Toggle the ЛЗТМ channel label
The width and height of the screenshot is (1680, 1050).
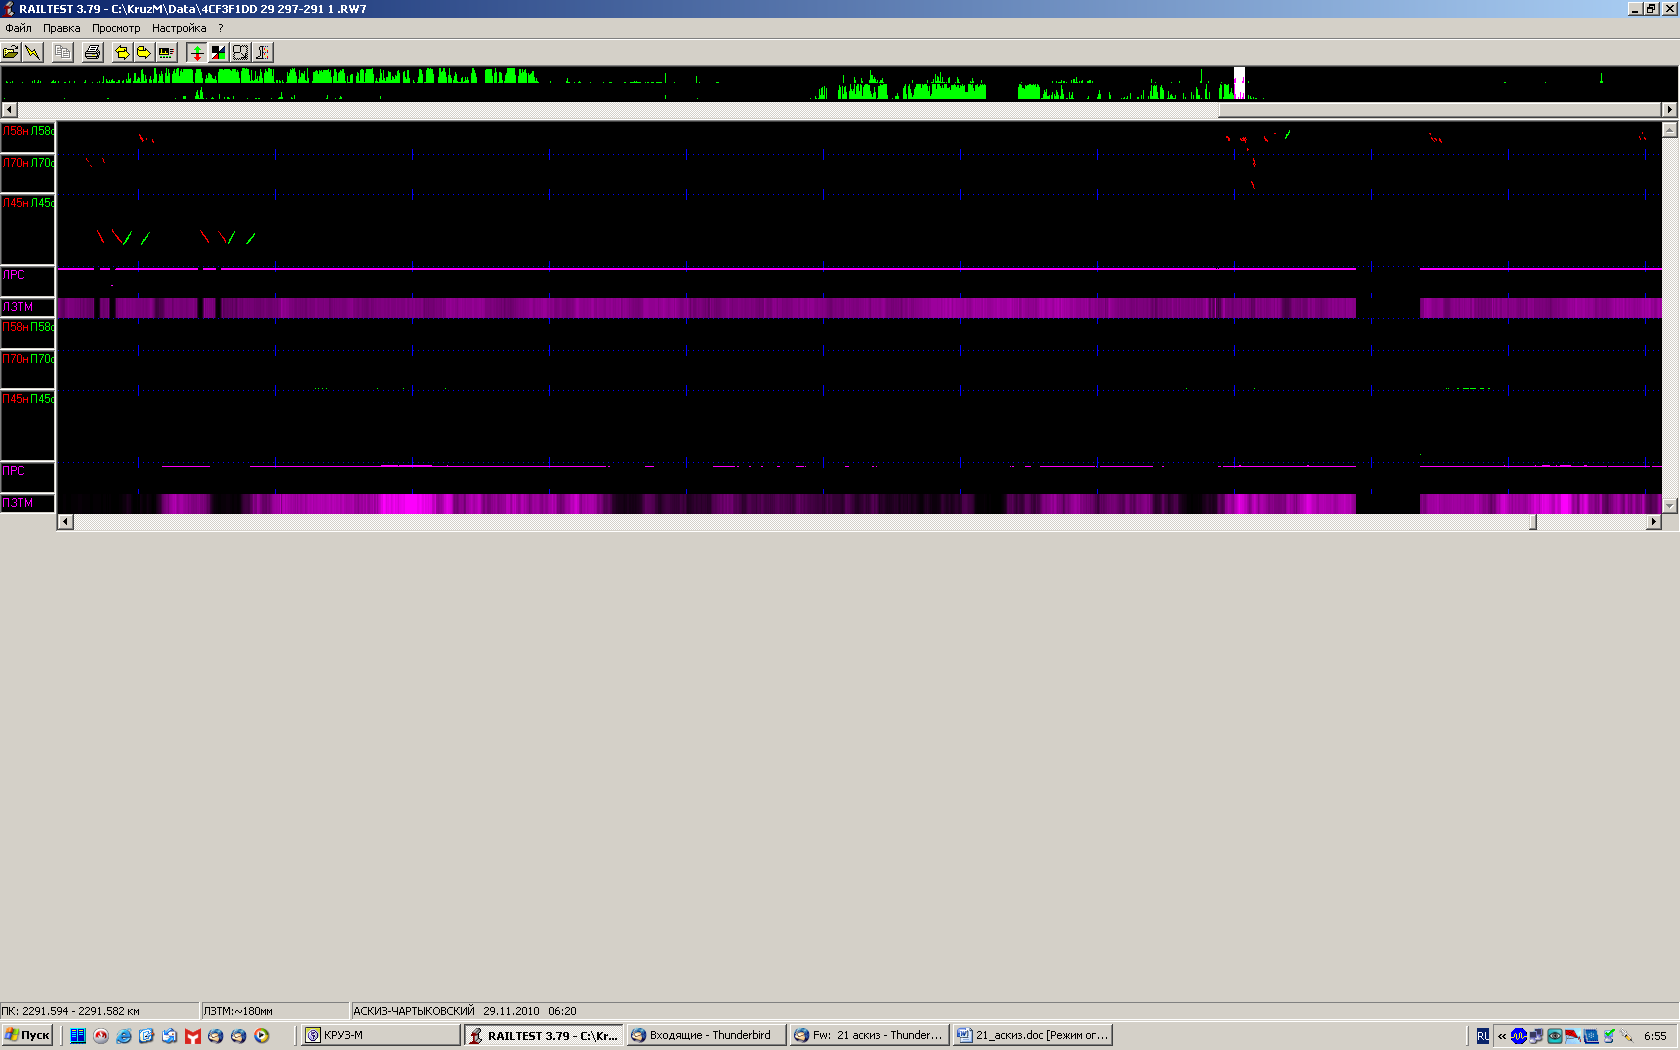[x=28, y=307]
